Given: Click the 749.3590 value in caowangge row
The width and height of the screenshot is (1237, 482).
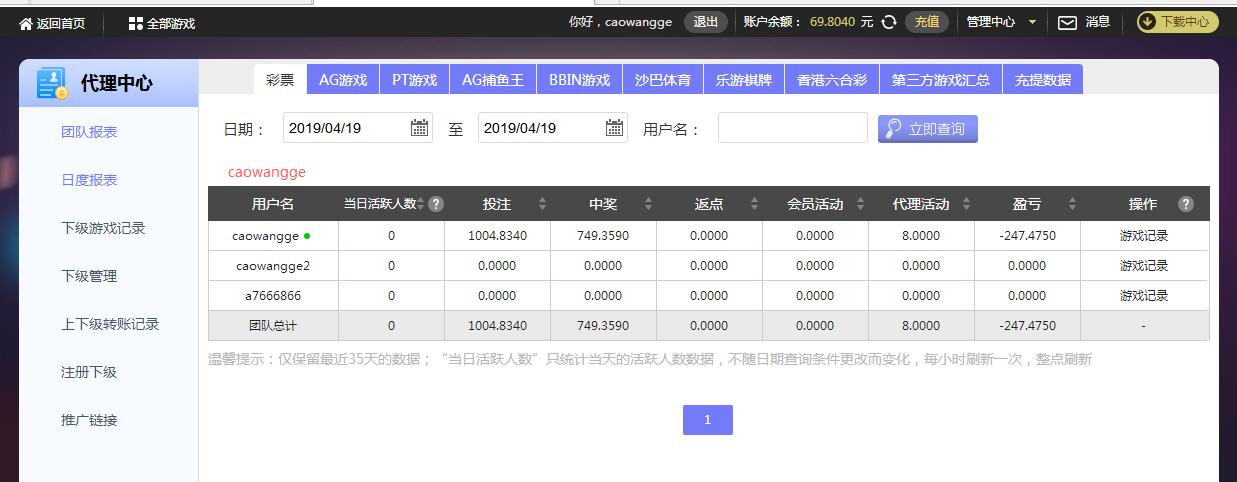Looking at the screenshot, I should (x=603, y=236).
